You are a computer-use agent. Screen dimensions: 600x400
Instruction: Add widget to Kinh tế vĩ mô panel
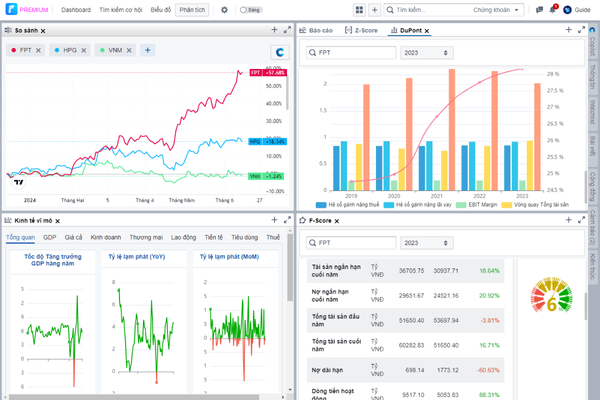pos(274,220)
